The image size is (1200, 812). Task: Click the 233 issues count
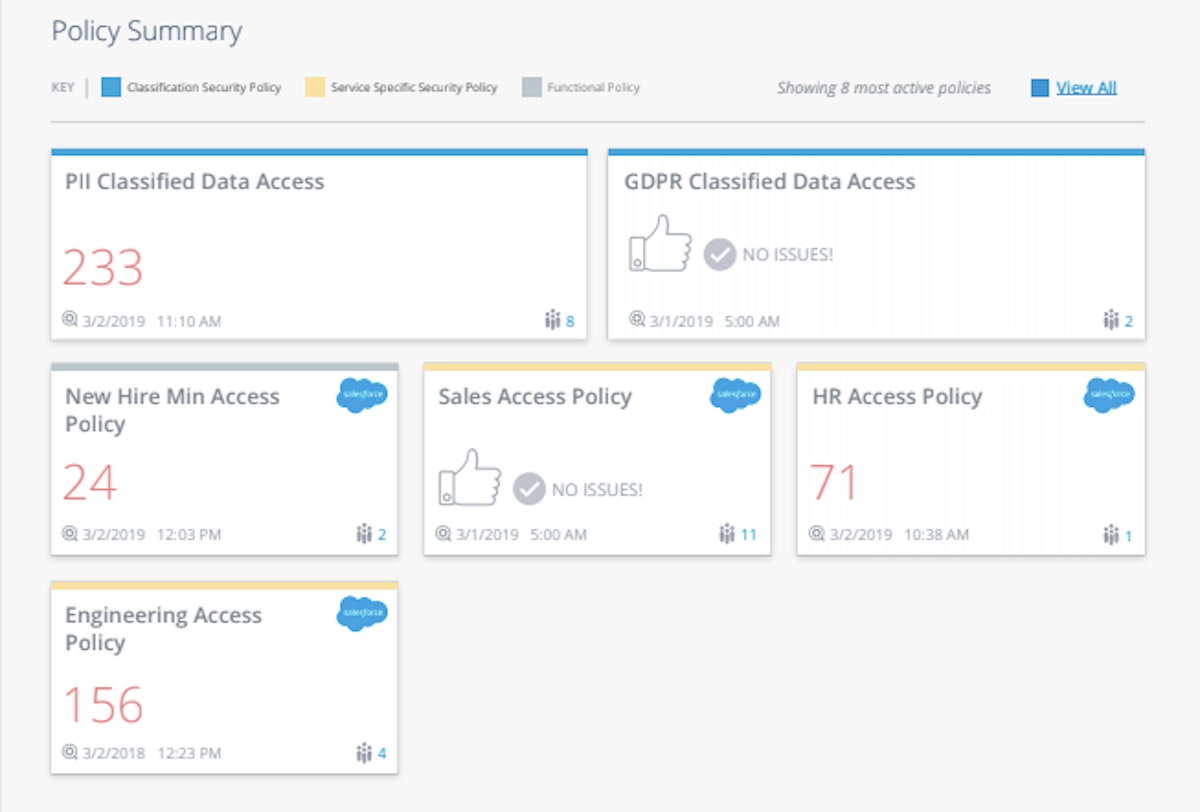tap(103, 268)
